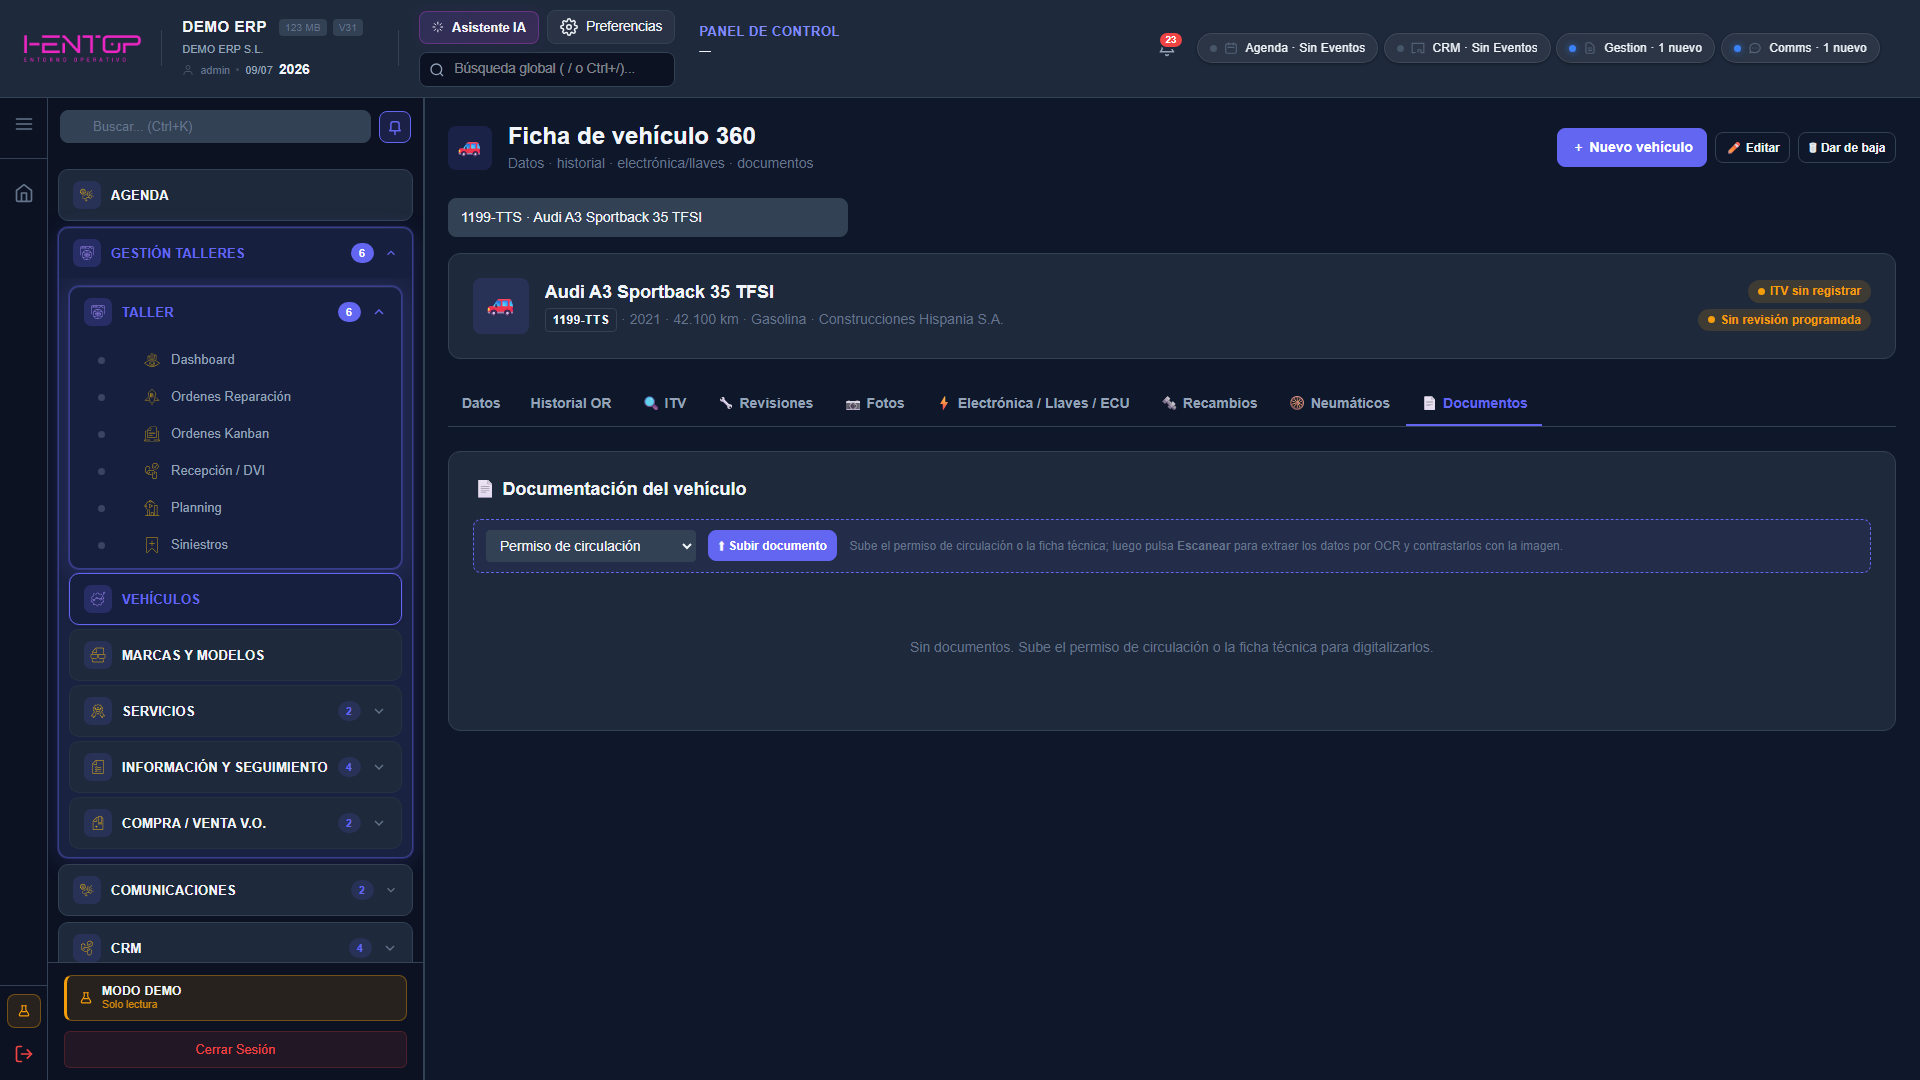
Task: Click the Vehículos sidebar icon
Action: click(98, 599)
